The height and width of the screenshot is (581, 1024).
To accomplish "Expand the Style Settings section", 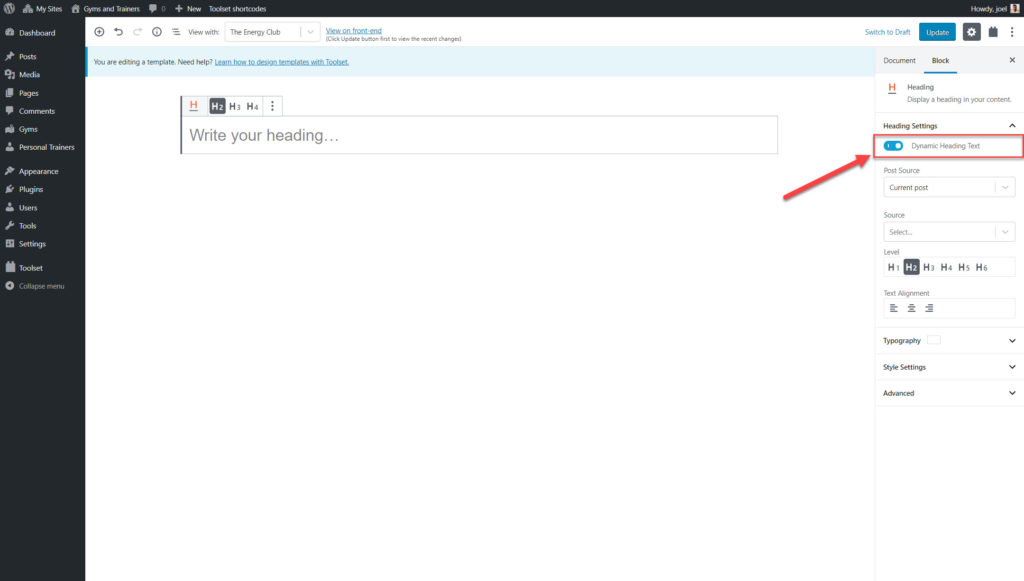I will click(x=949, y=367).
